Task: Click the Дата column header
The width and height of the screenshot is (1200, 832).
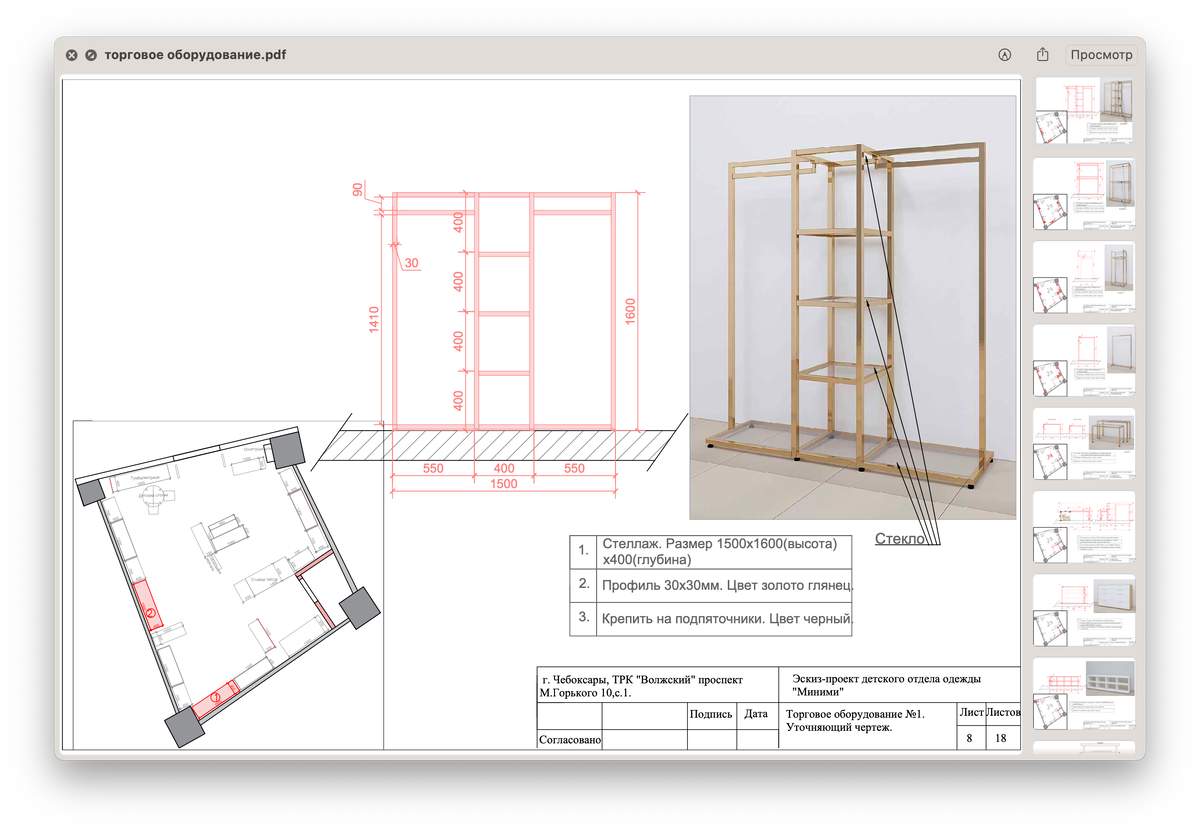Action: [757, 714]
